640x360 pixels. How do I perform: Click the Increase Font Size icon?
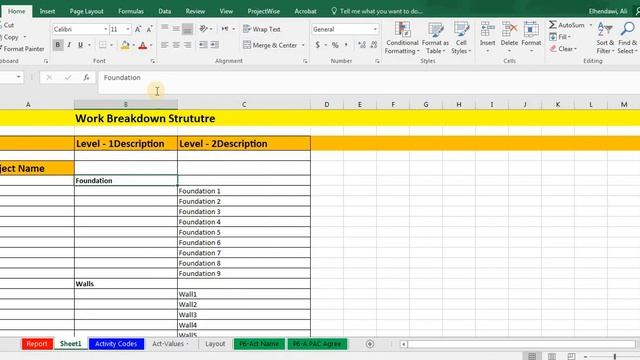coord(138,29)
